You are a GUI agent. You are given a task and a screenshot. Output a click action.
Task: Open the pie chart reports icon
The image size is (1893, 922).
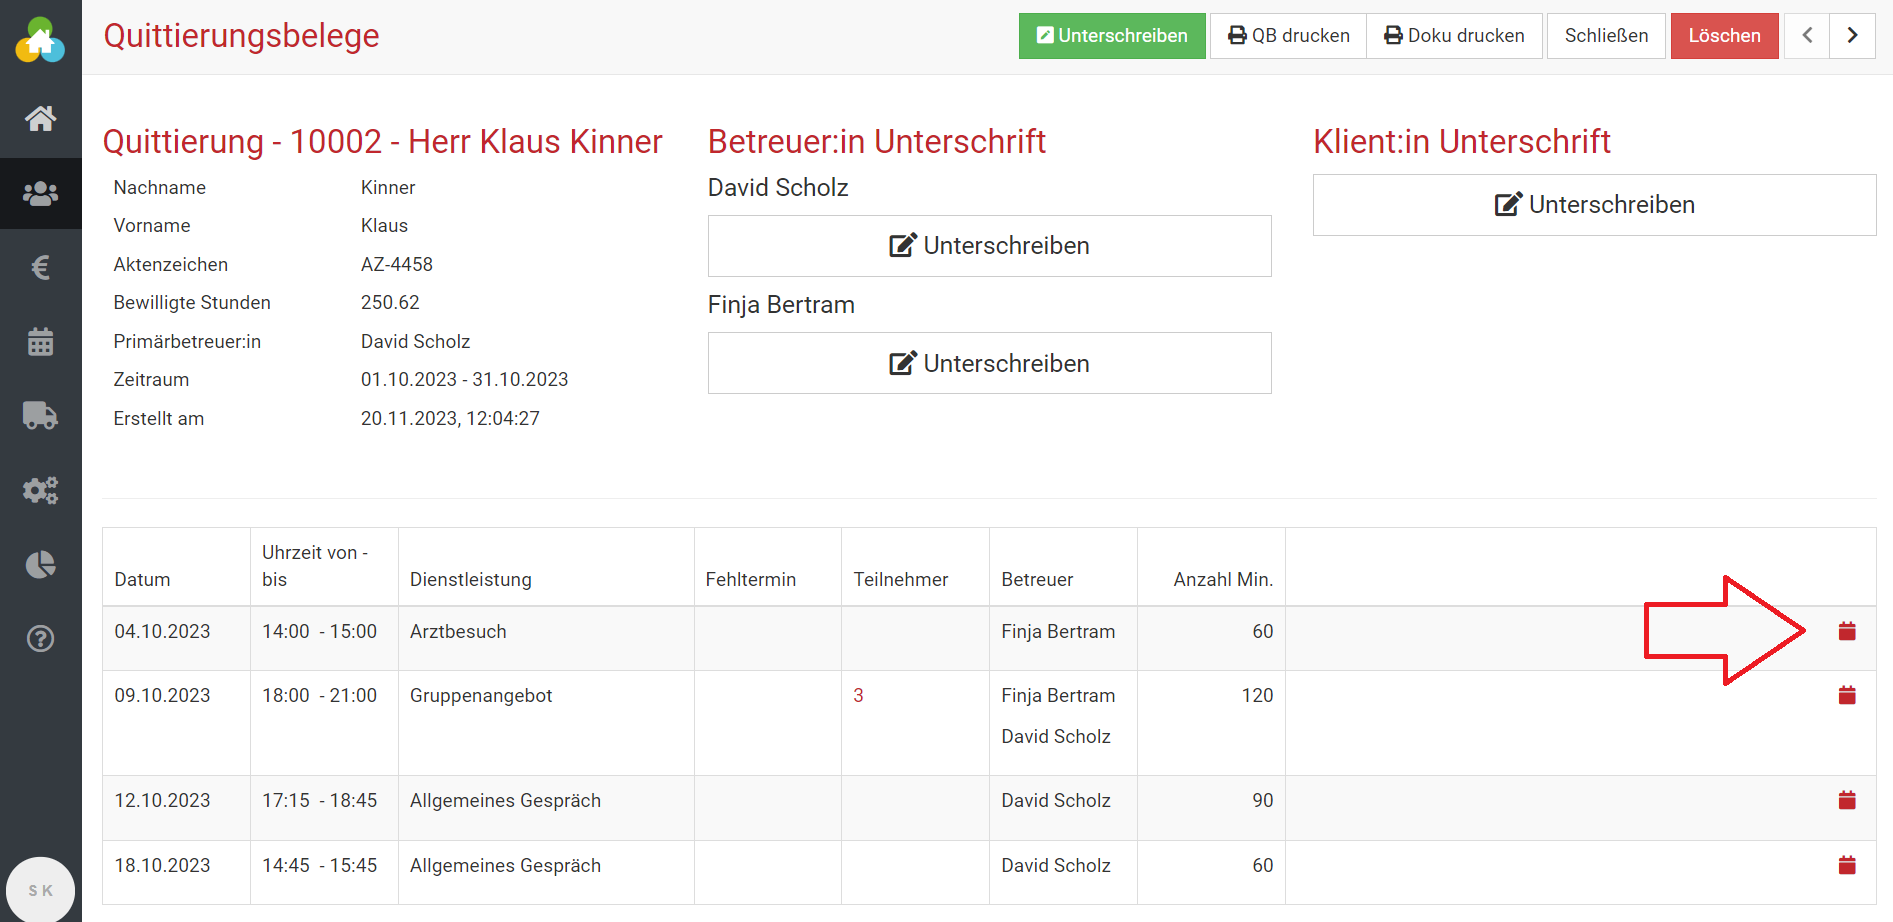pos(40,564)
